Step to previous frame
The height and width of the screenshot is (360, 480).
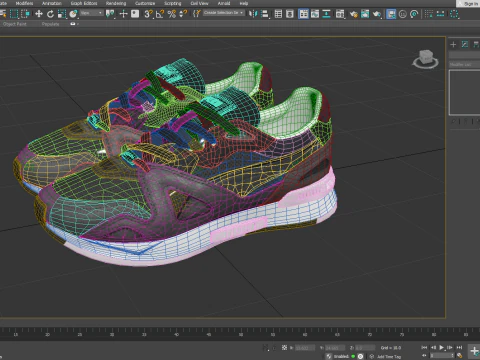[433, 347]
